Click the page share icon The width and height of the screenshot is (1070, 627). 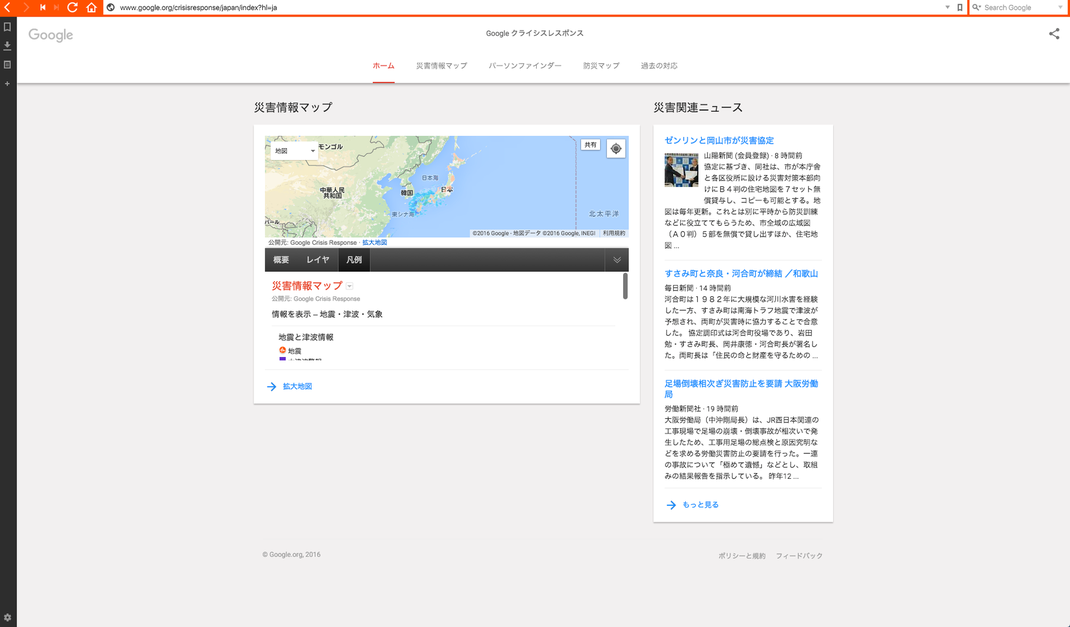point(1054,33)
